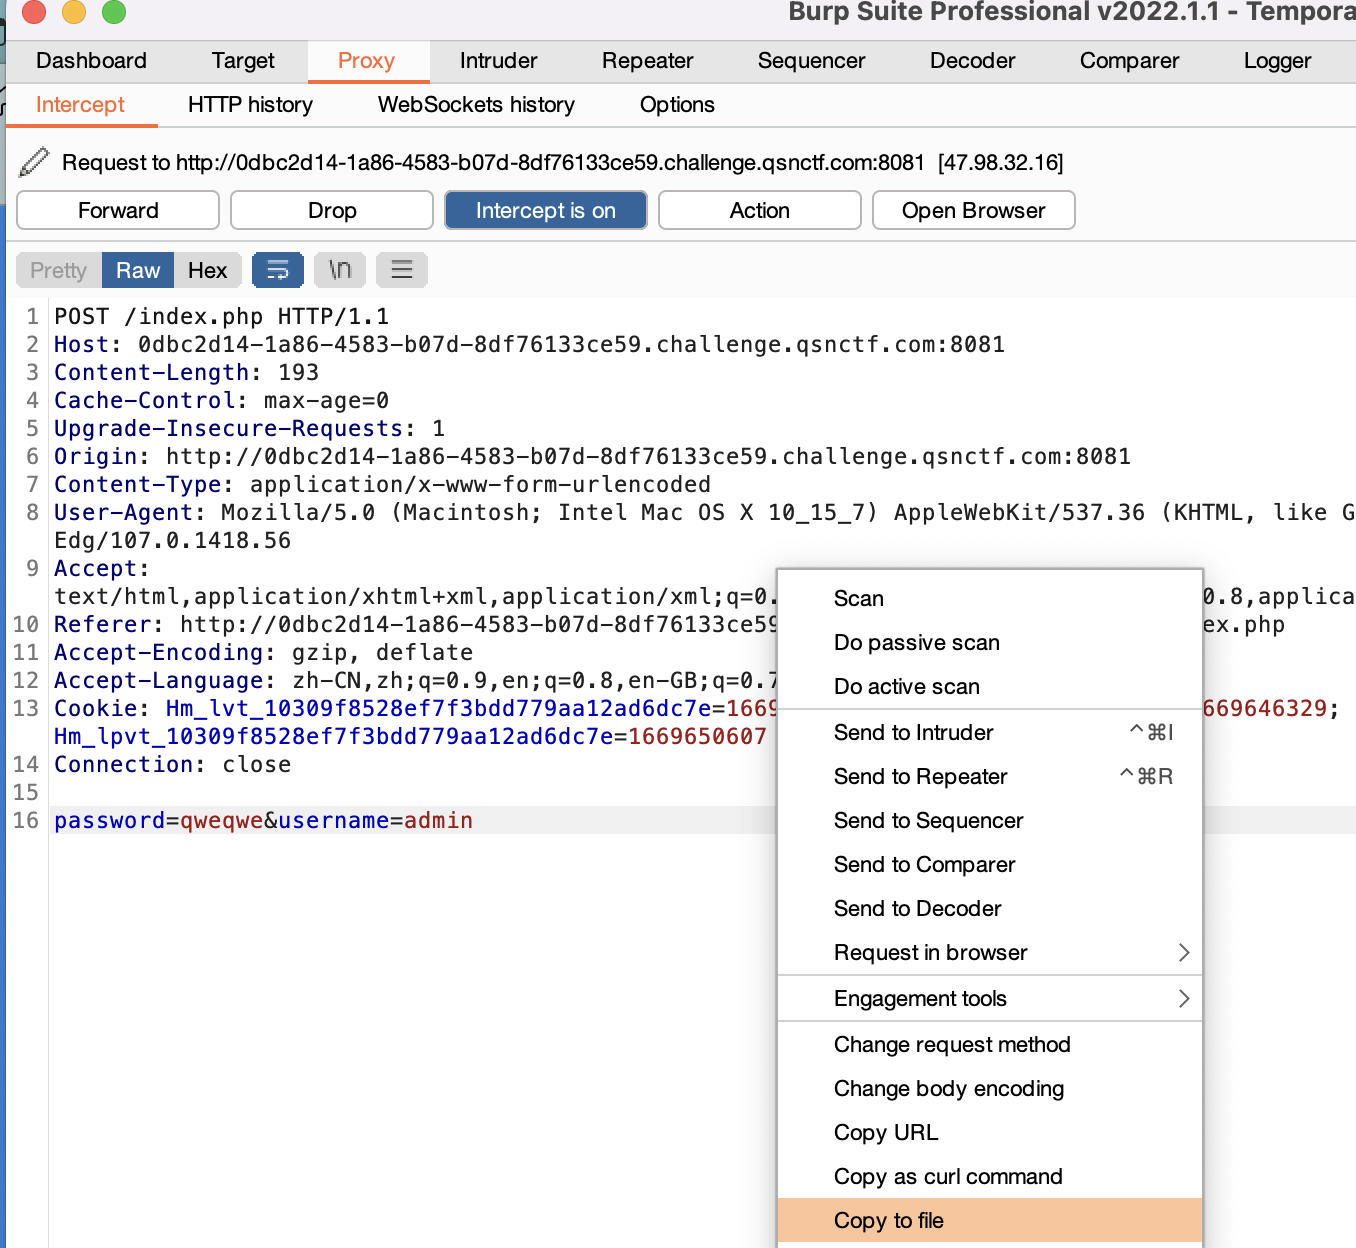1356x1248 pixels.
Task: Click the Content-Type header line
Action: (x=382, y=484)
